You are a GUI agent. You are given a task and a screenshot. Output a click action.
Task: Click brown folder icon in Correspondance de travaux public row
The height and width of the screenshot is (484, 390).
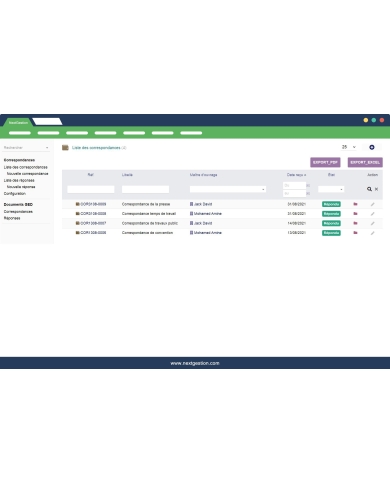pyautogui.click(x=78, y=223)
